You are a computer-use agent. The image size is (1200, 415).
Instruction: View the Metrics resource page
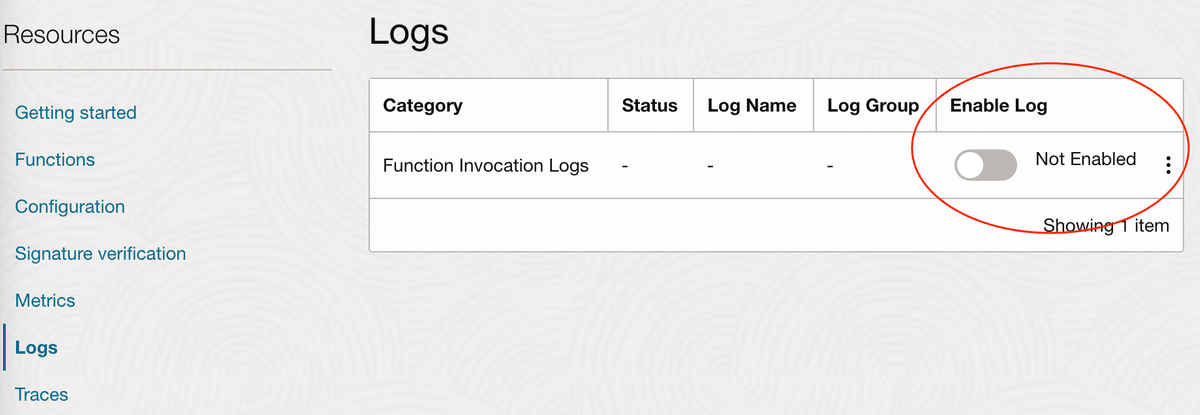[x=45, y=301]
